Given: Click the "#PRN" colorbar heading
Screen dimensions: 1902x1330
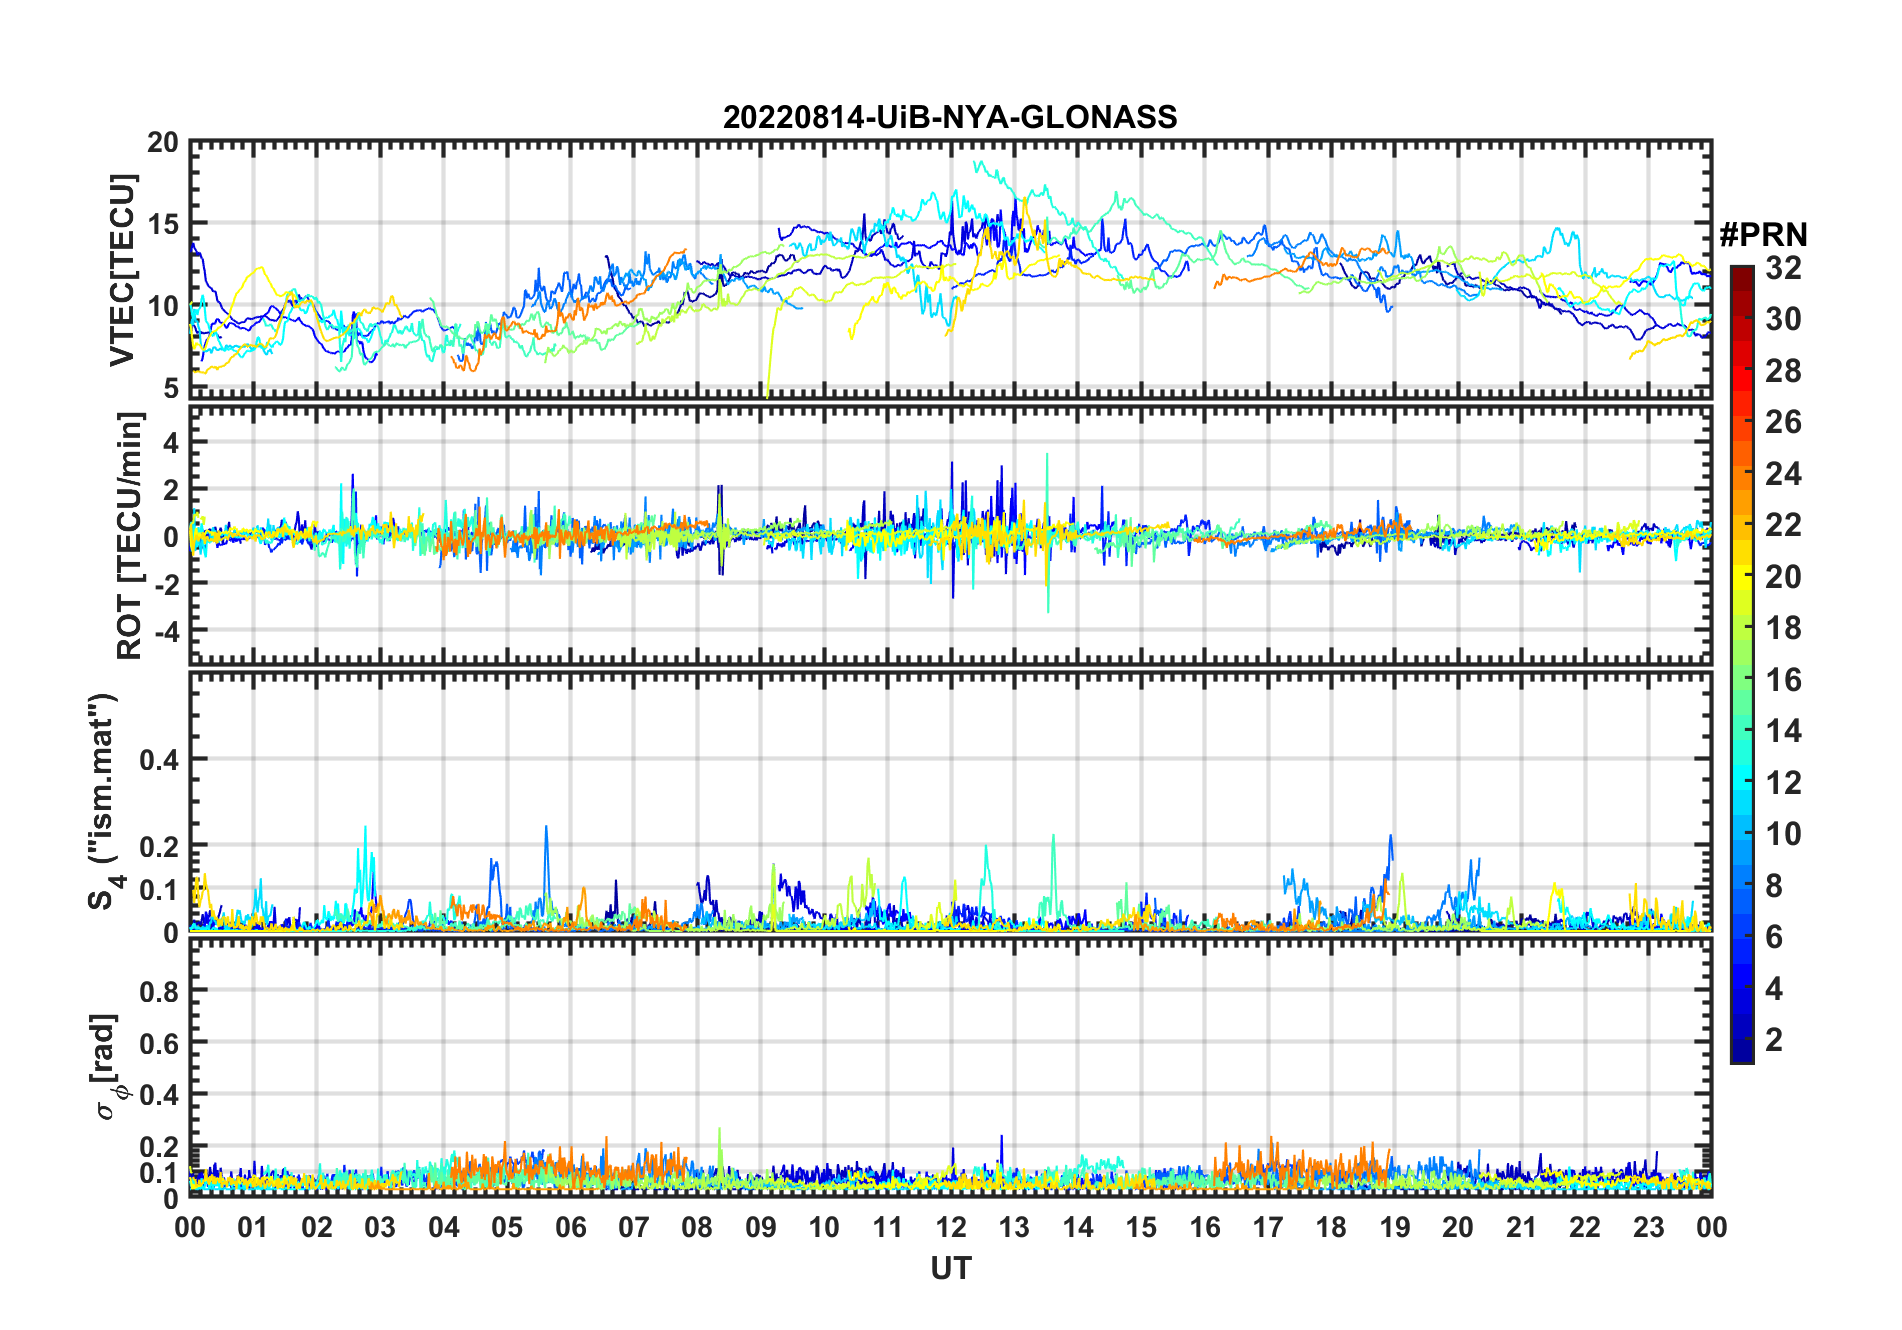Looking at the screenshot, I should point(1763,235).
